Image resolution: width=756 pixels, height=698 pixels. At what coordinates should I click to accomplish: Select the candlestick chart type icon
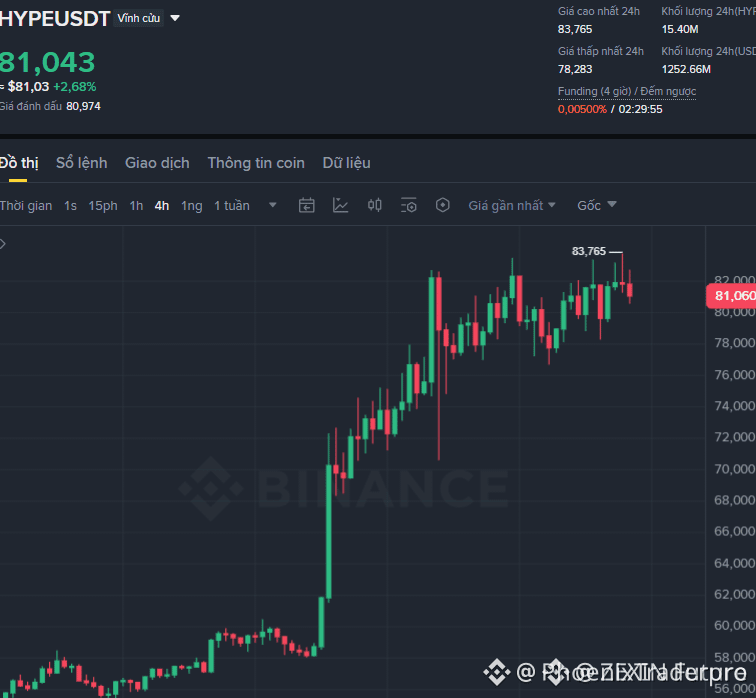[375, 205]
